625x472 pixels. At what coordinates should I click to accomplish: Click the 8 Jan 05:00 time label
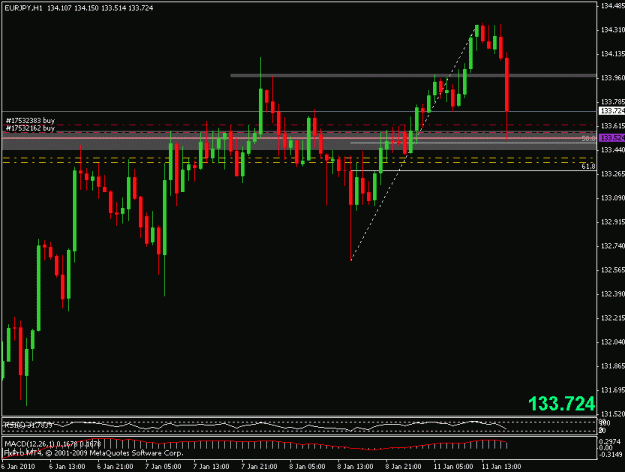(x=307, y=466)
